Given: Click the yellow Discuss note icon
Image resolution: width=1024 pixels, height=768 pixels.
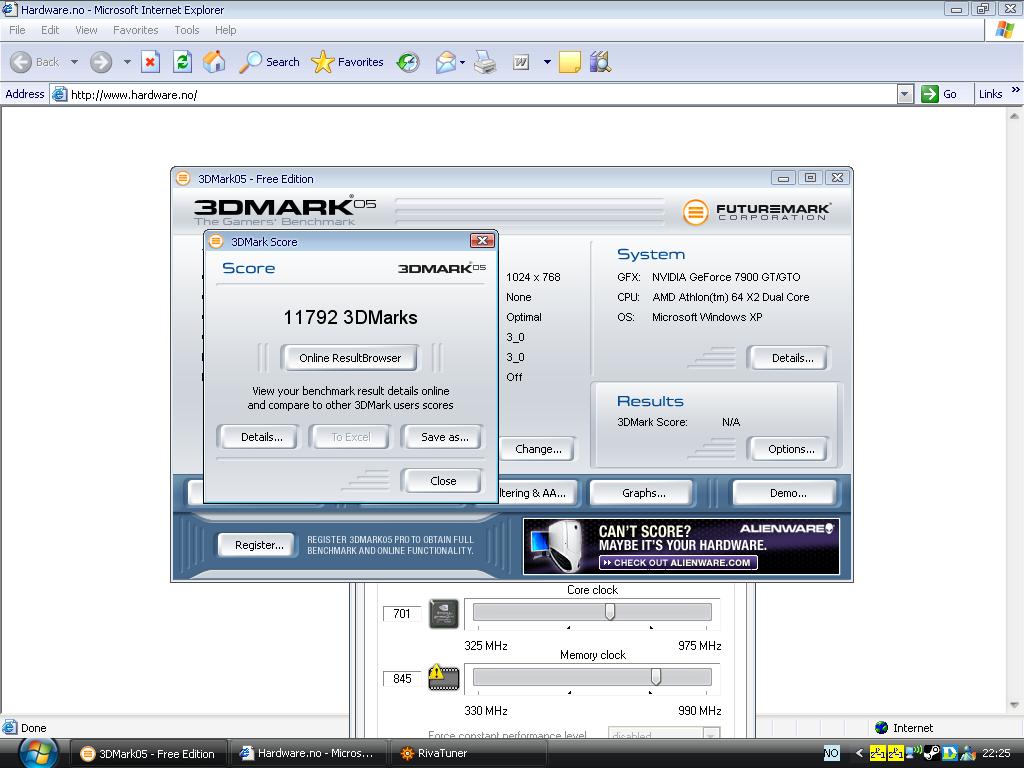Looking at the screenshot, I should [x=569, y=62].
